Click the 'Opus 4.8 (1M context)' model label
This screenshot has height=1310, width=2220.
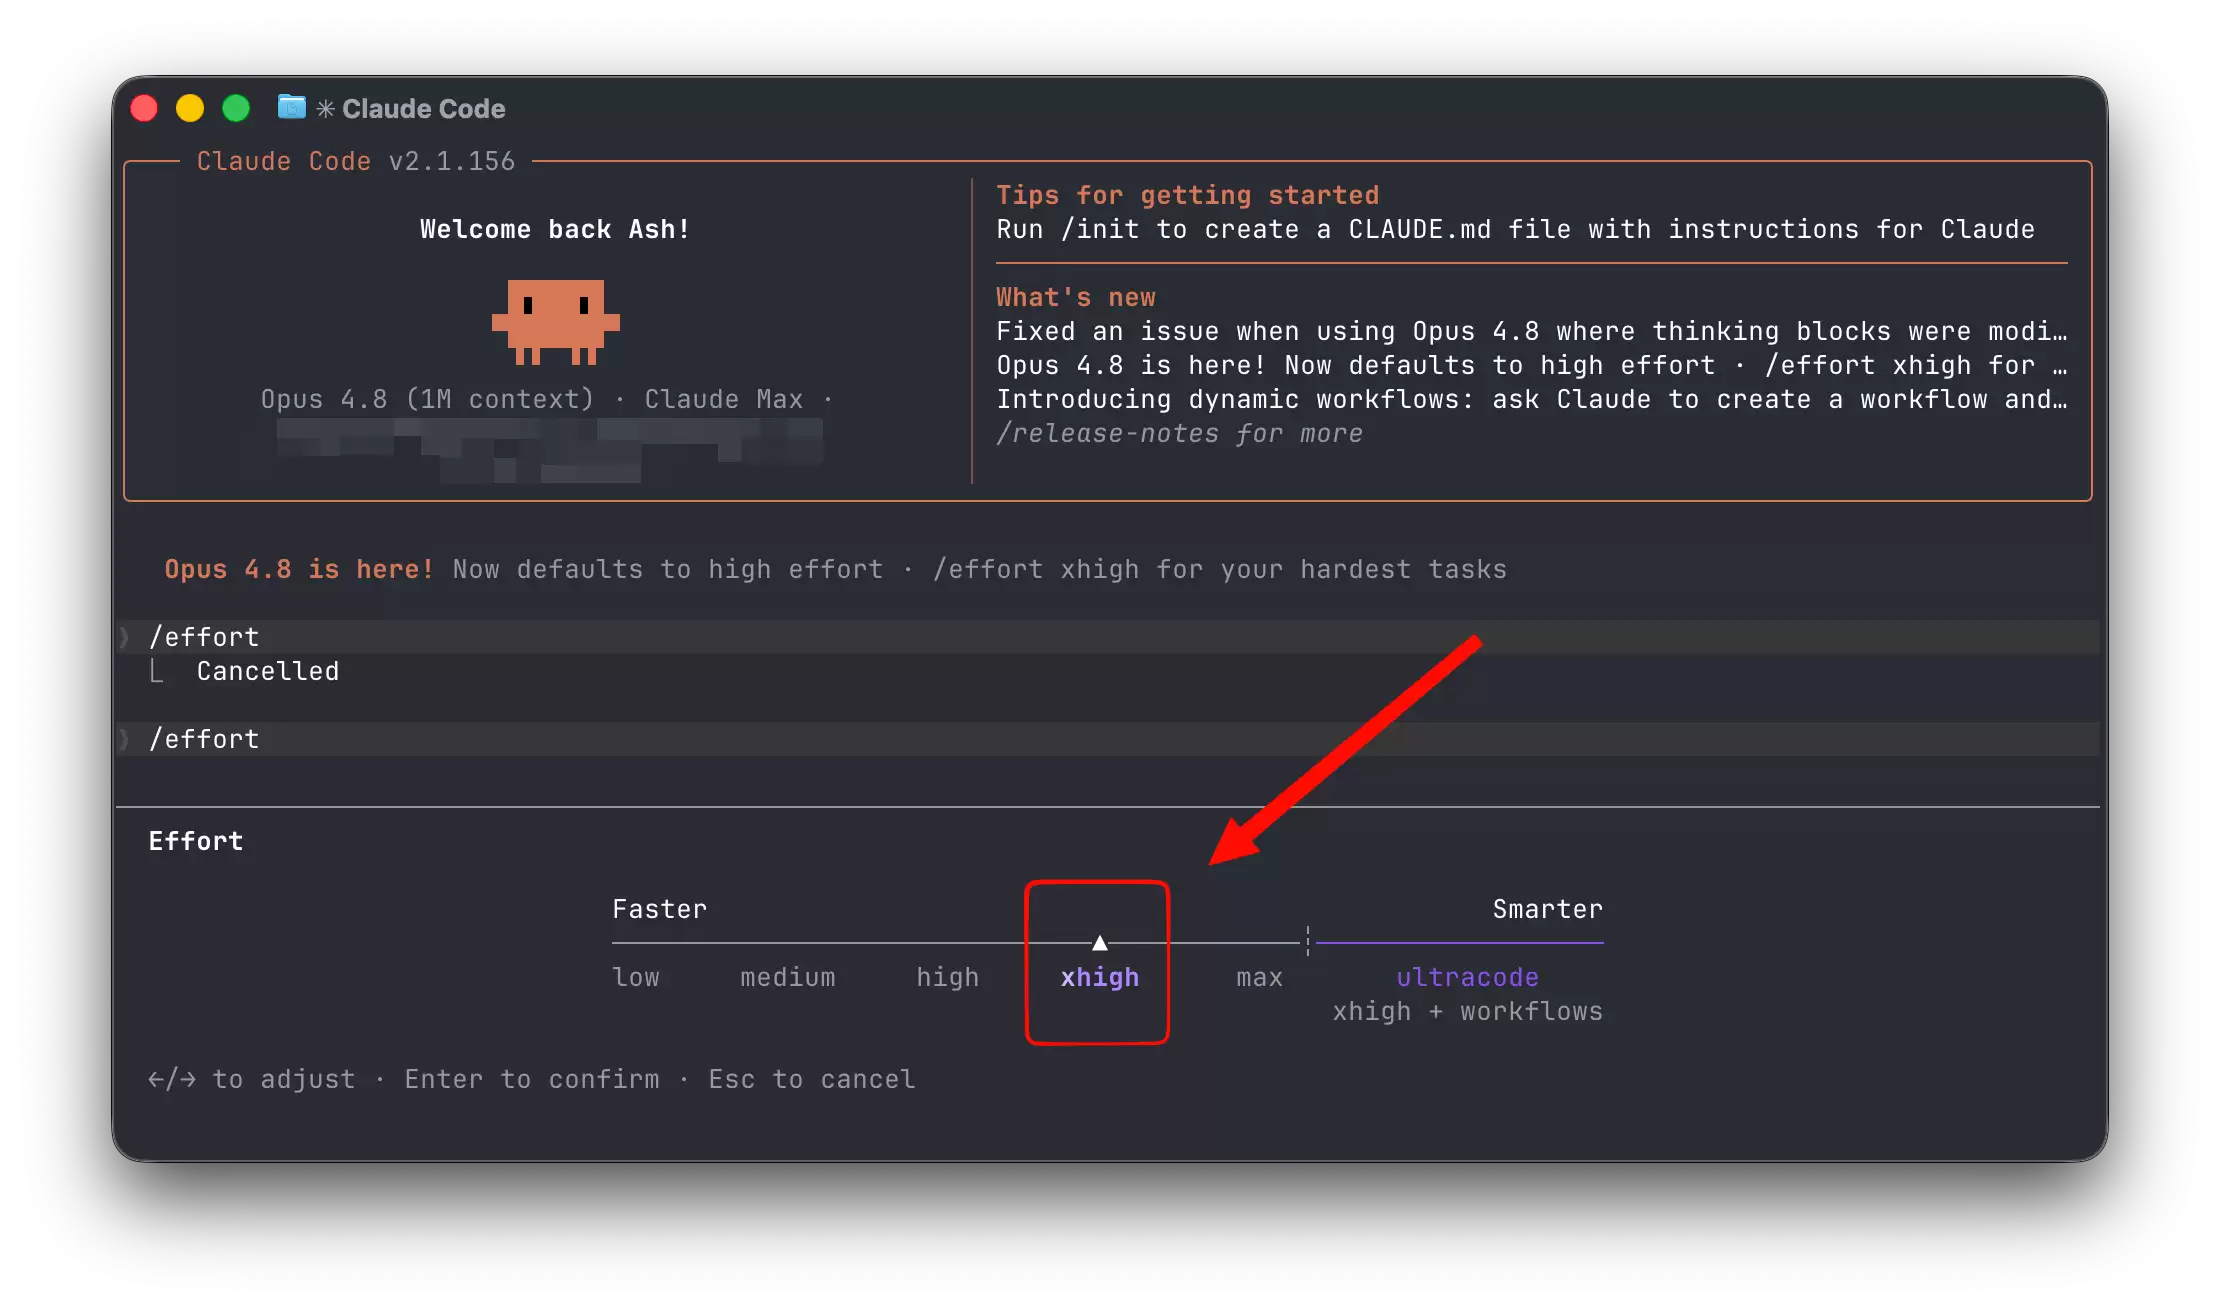427,399
